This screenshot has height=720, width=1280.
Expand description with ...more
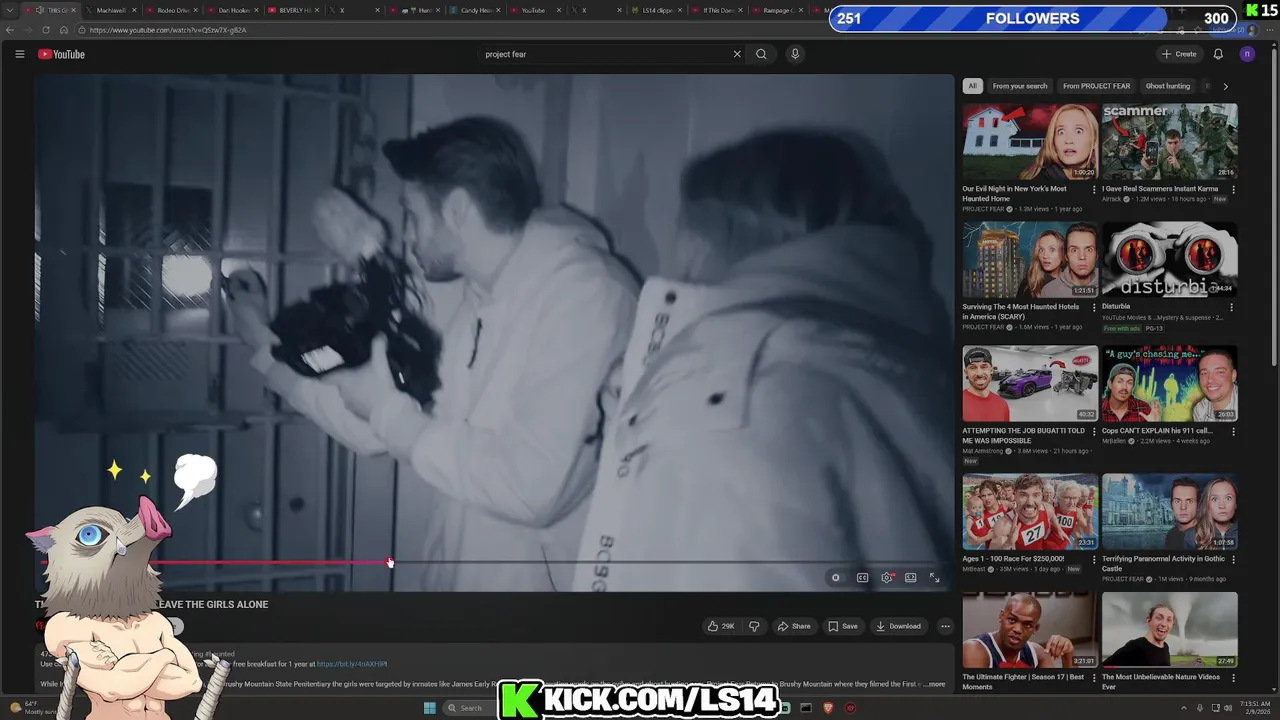[933, 684]
